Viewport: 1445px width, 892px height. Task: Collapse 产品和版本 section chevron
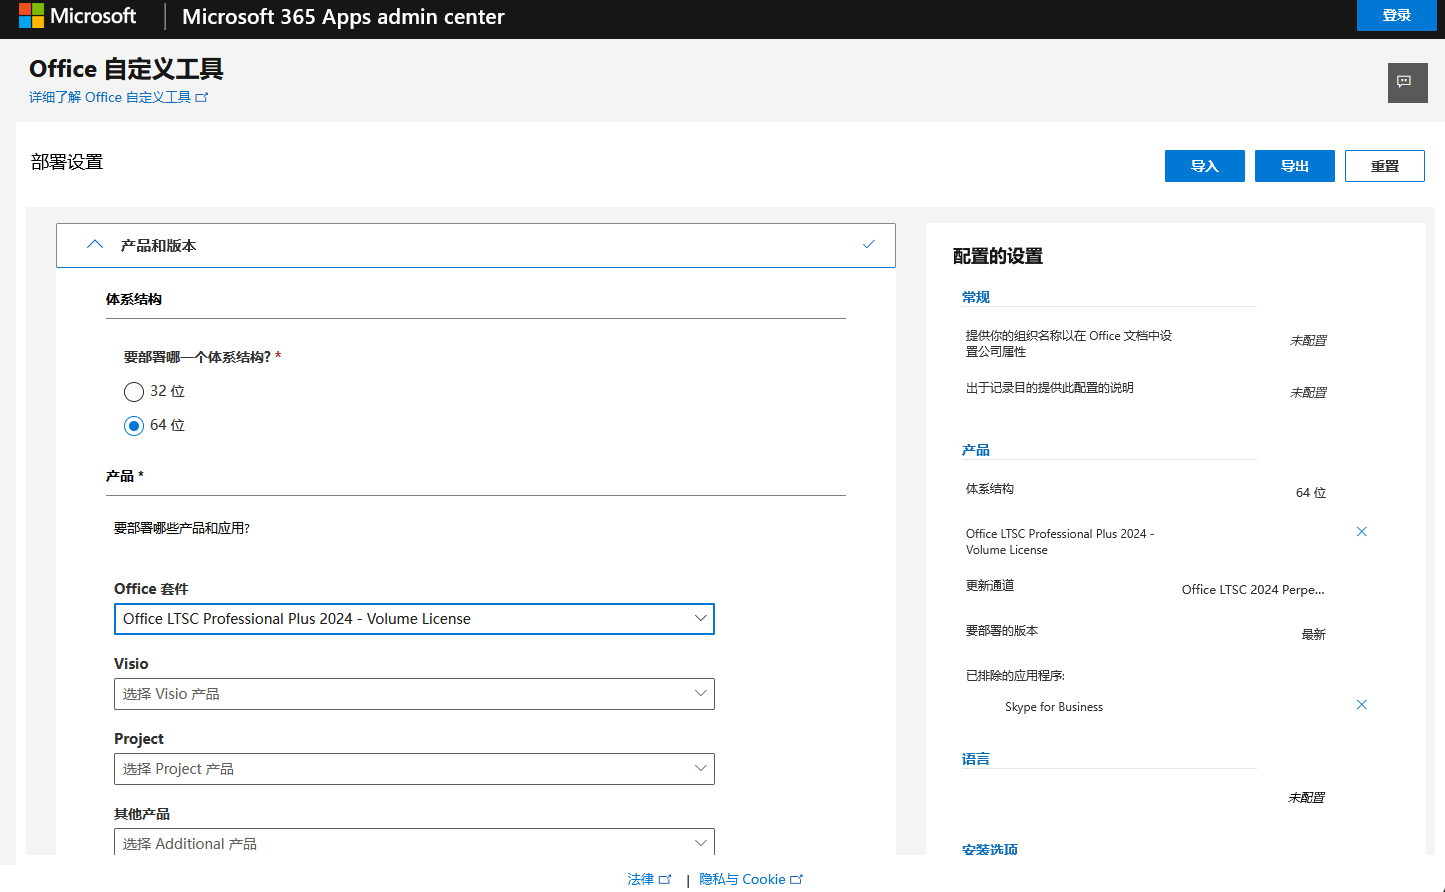click(x=95, y=245)
